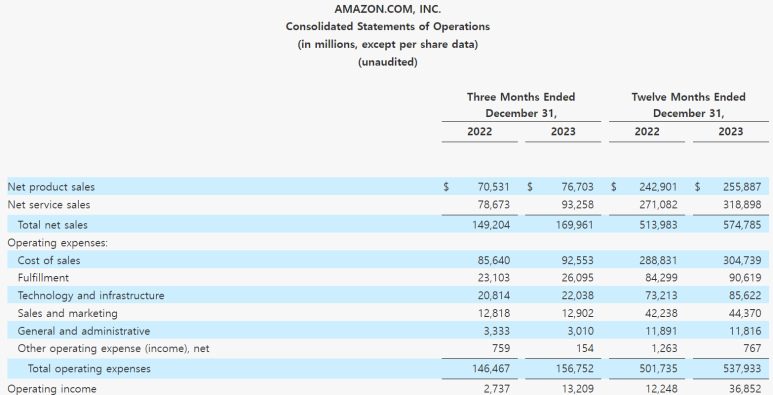Click the Sales and marketing row label

point(68,313)
